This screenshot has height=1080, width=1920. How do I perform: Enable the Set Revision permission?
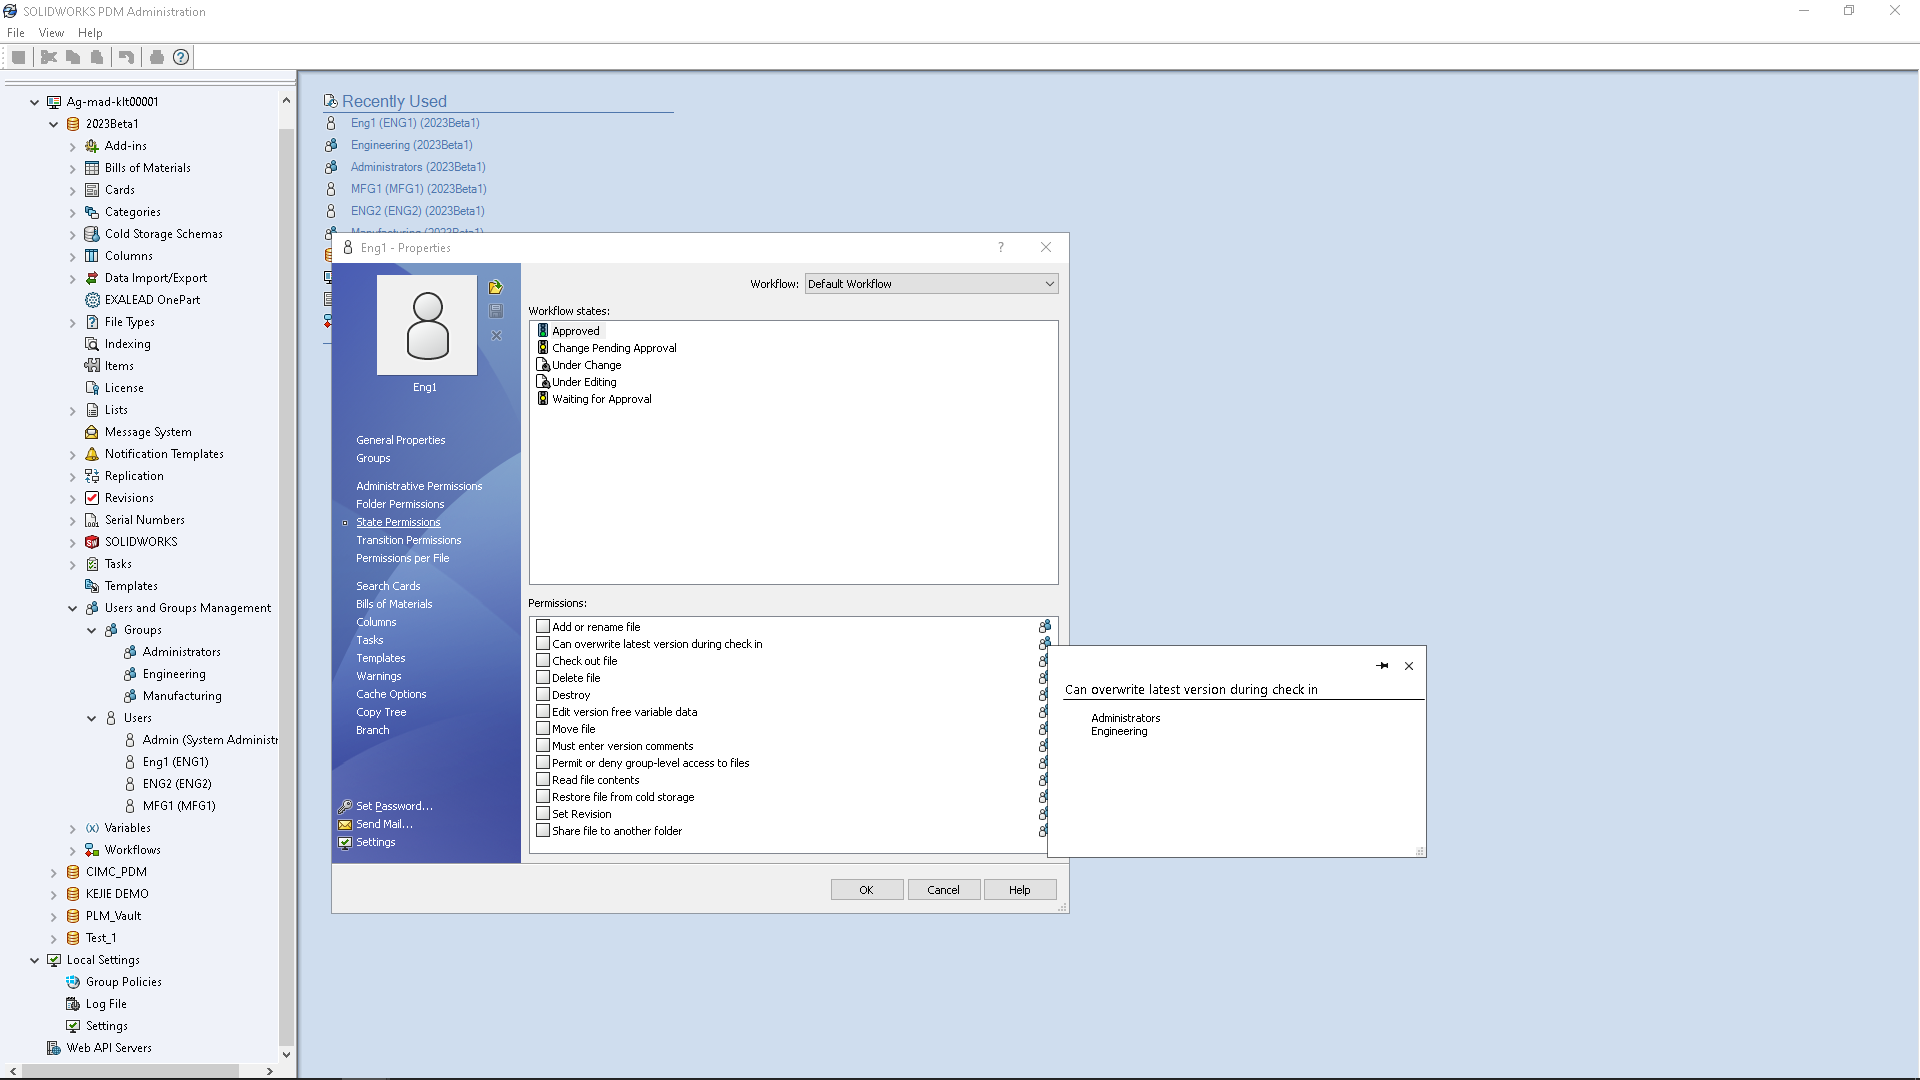click(543, 813)
